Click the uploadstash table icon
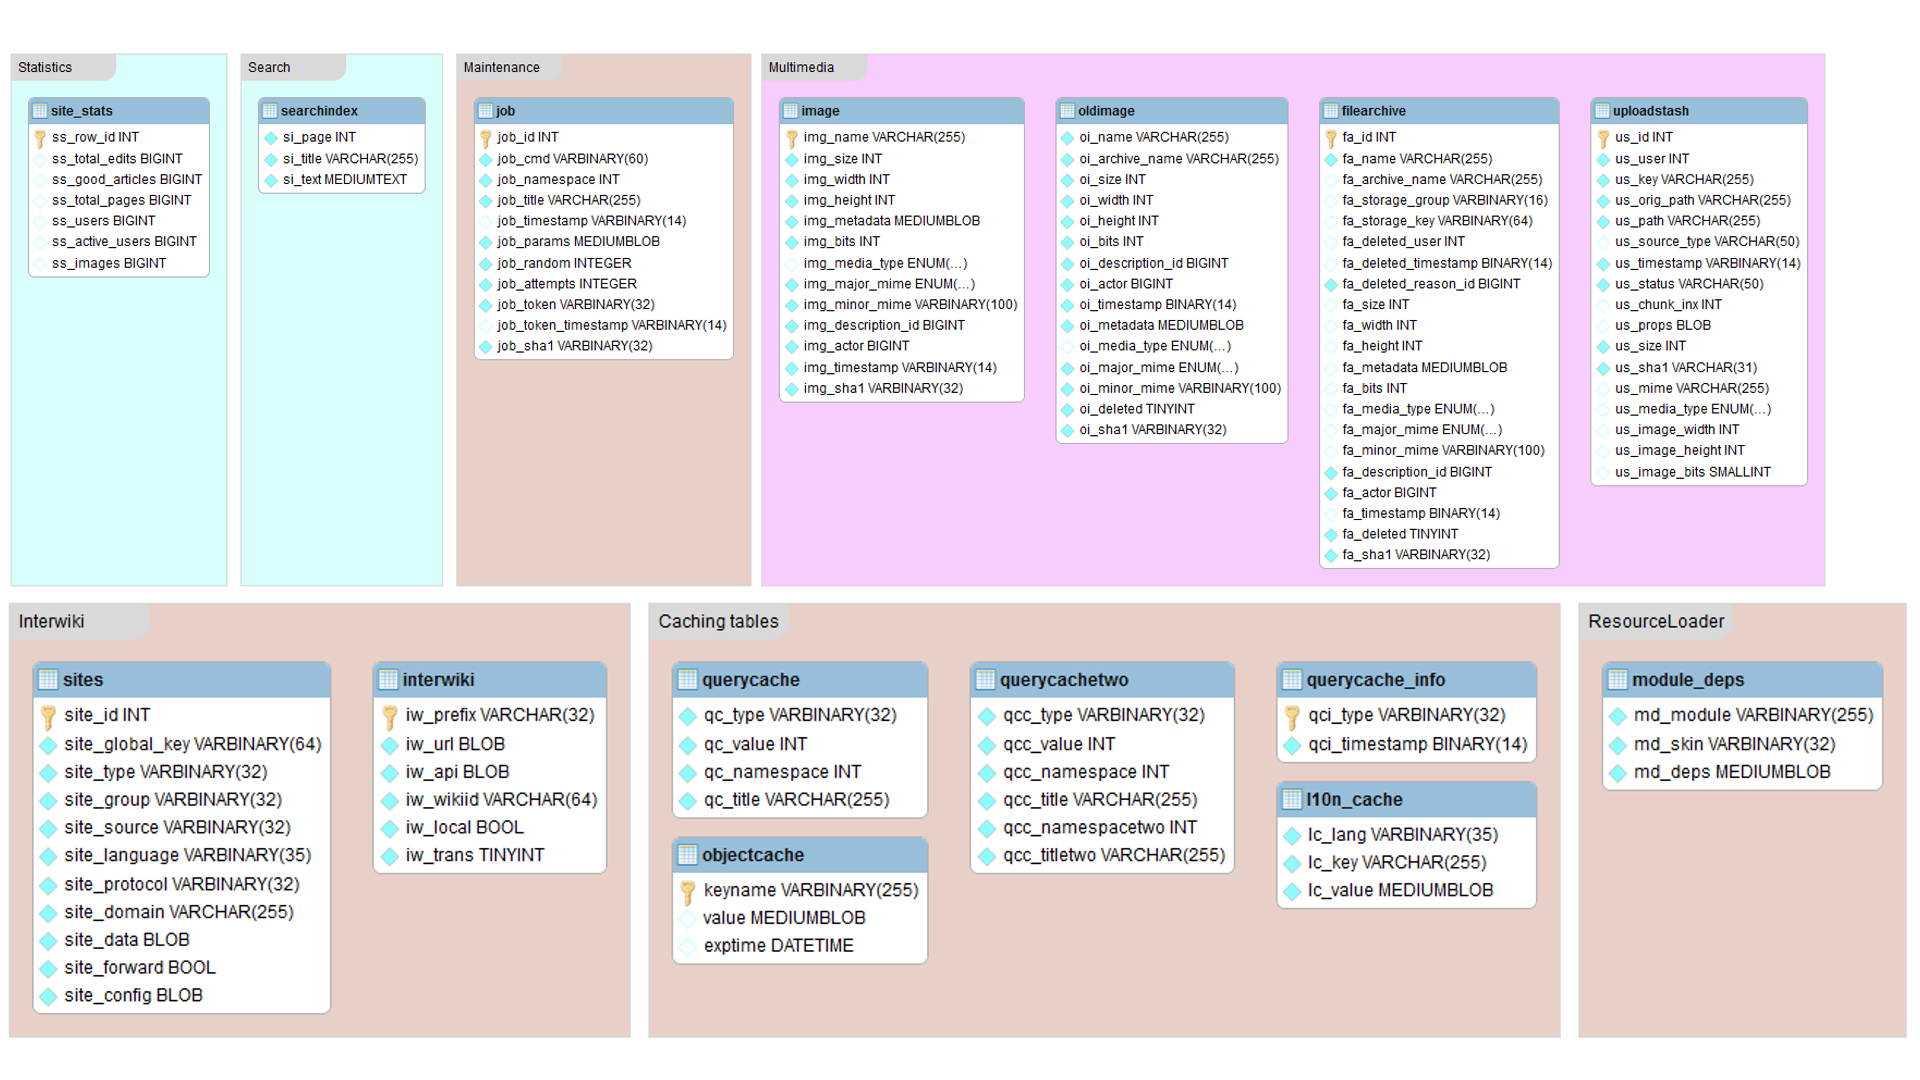The image size is (1920, 1080). click(1603, 111)
